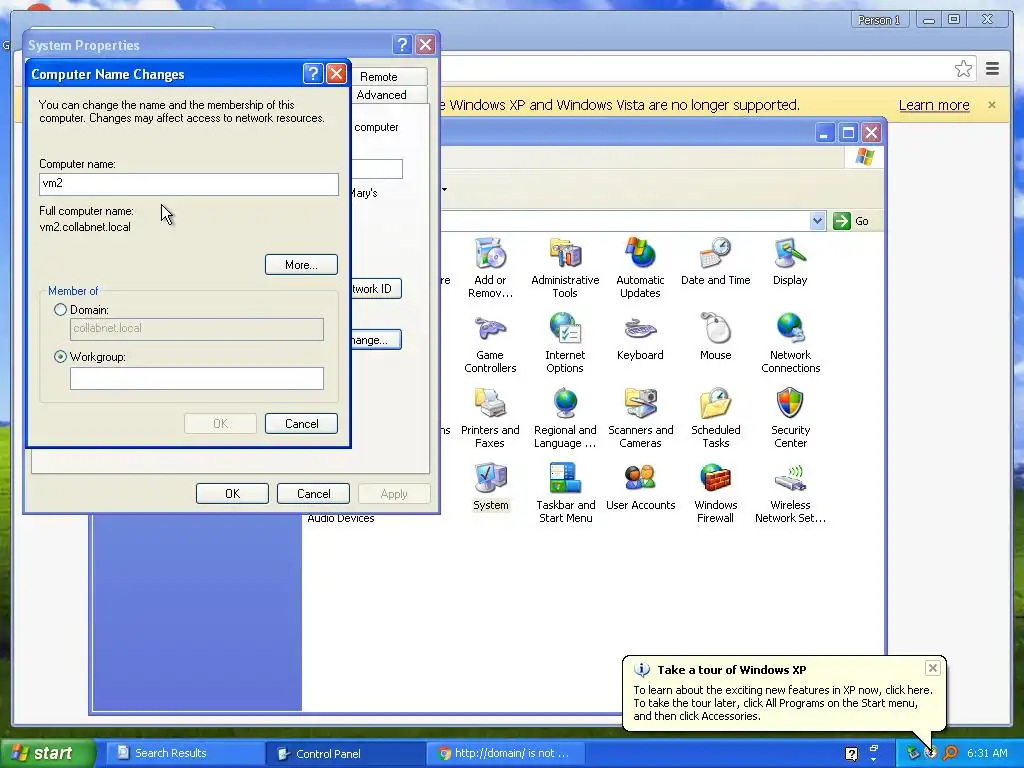Follow the Learn more link
1024x768 pixels.
click(934, 105)
